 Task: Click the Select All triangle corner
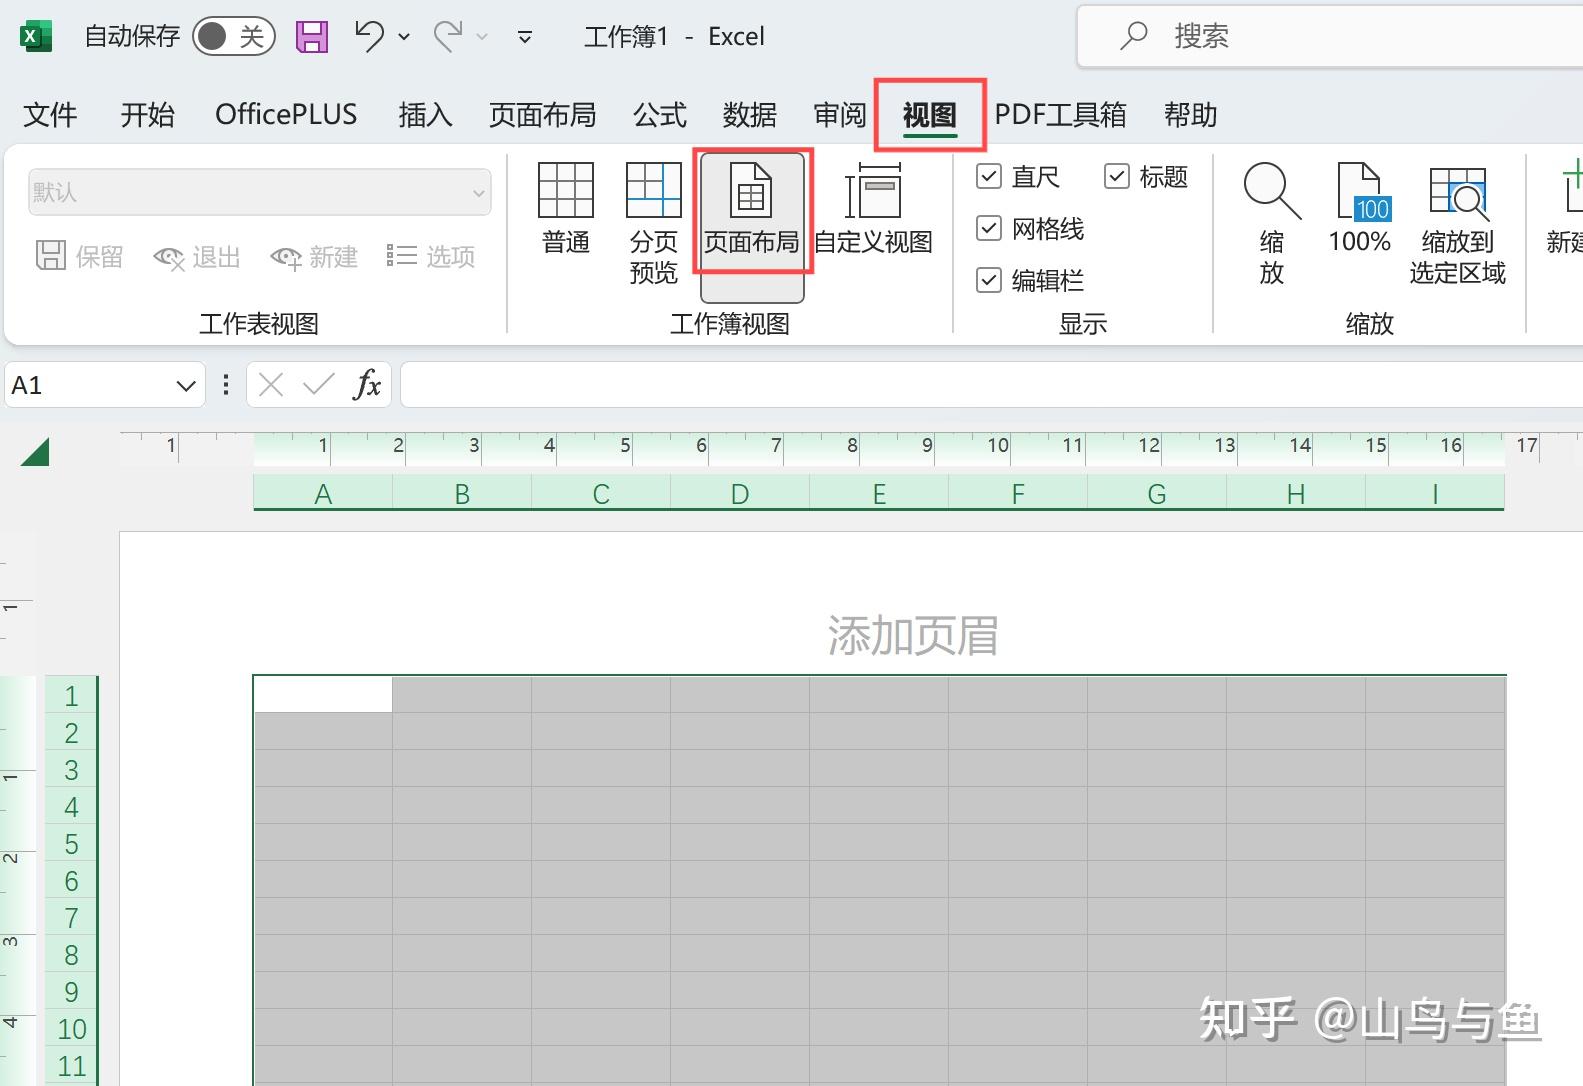pos(35,452)
